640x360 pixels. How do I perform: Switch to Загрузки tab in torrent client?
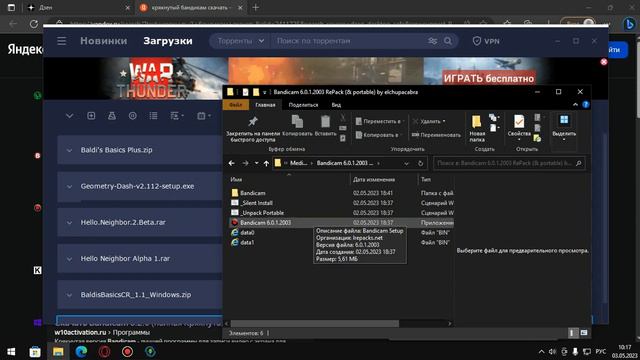point(168,41)
